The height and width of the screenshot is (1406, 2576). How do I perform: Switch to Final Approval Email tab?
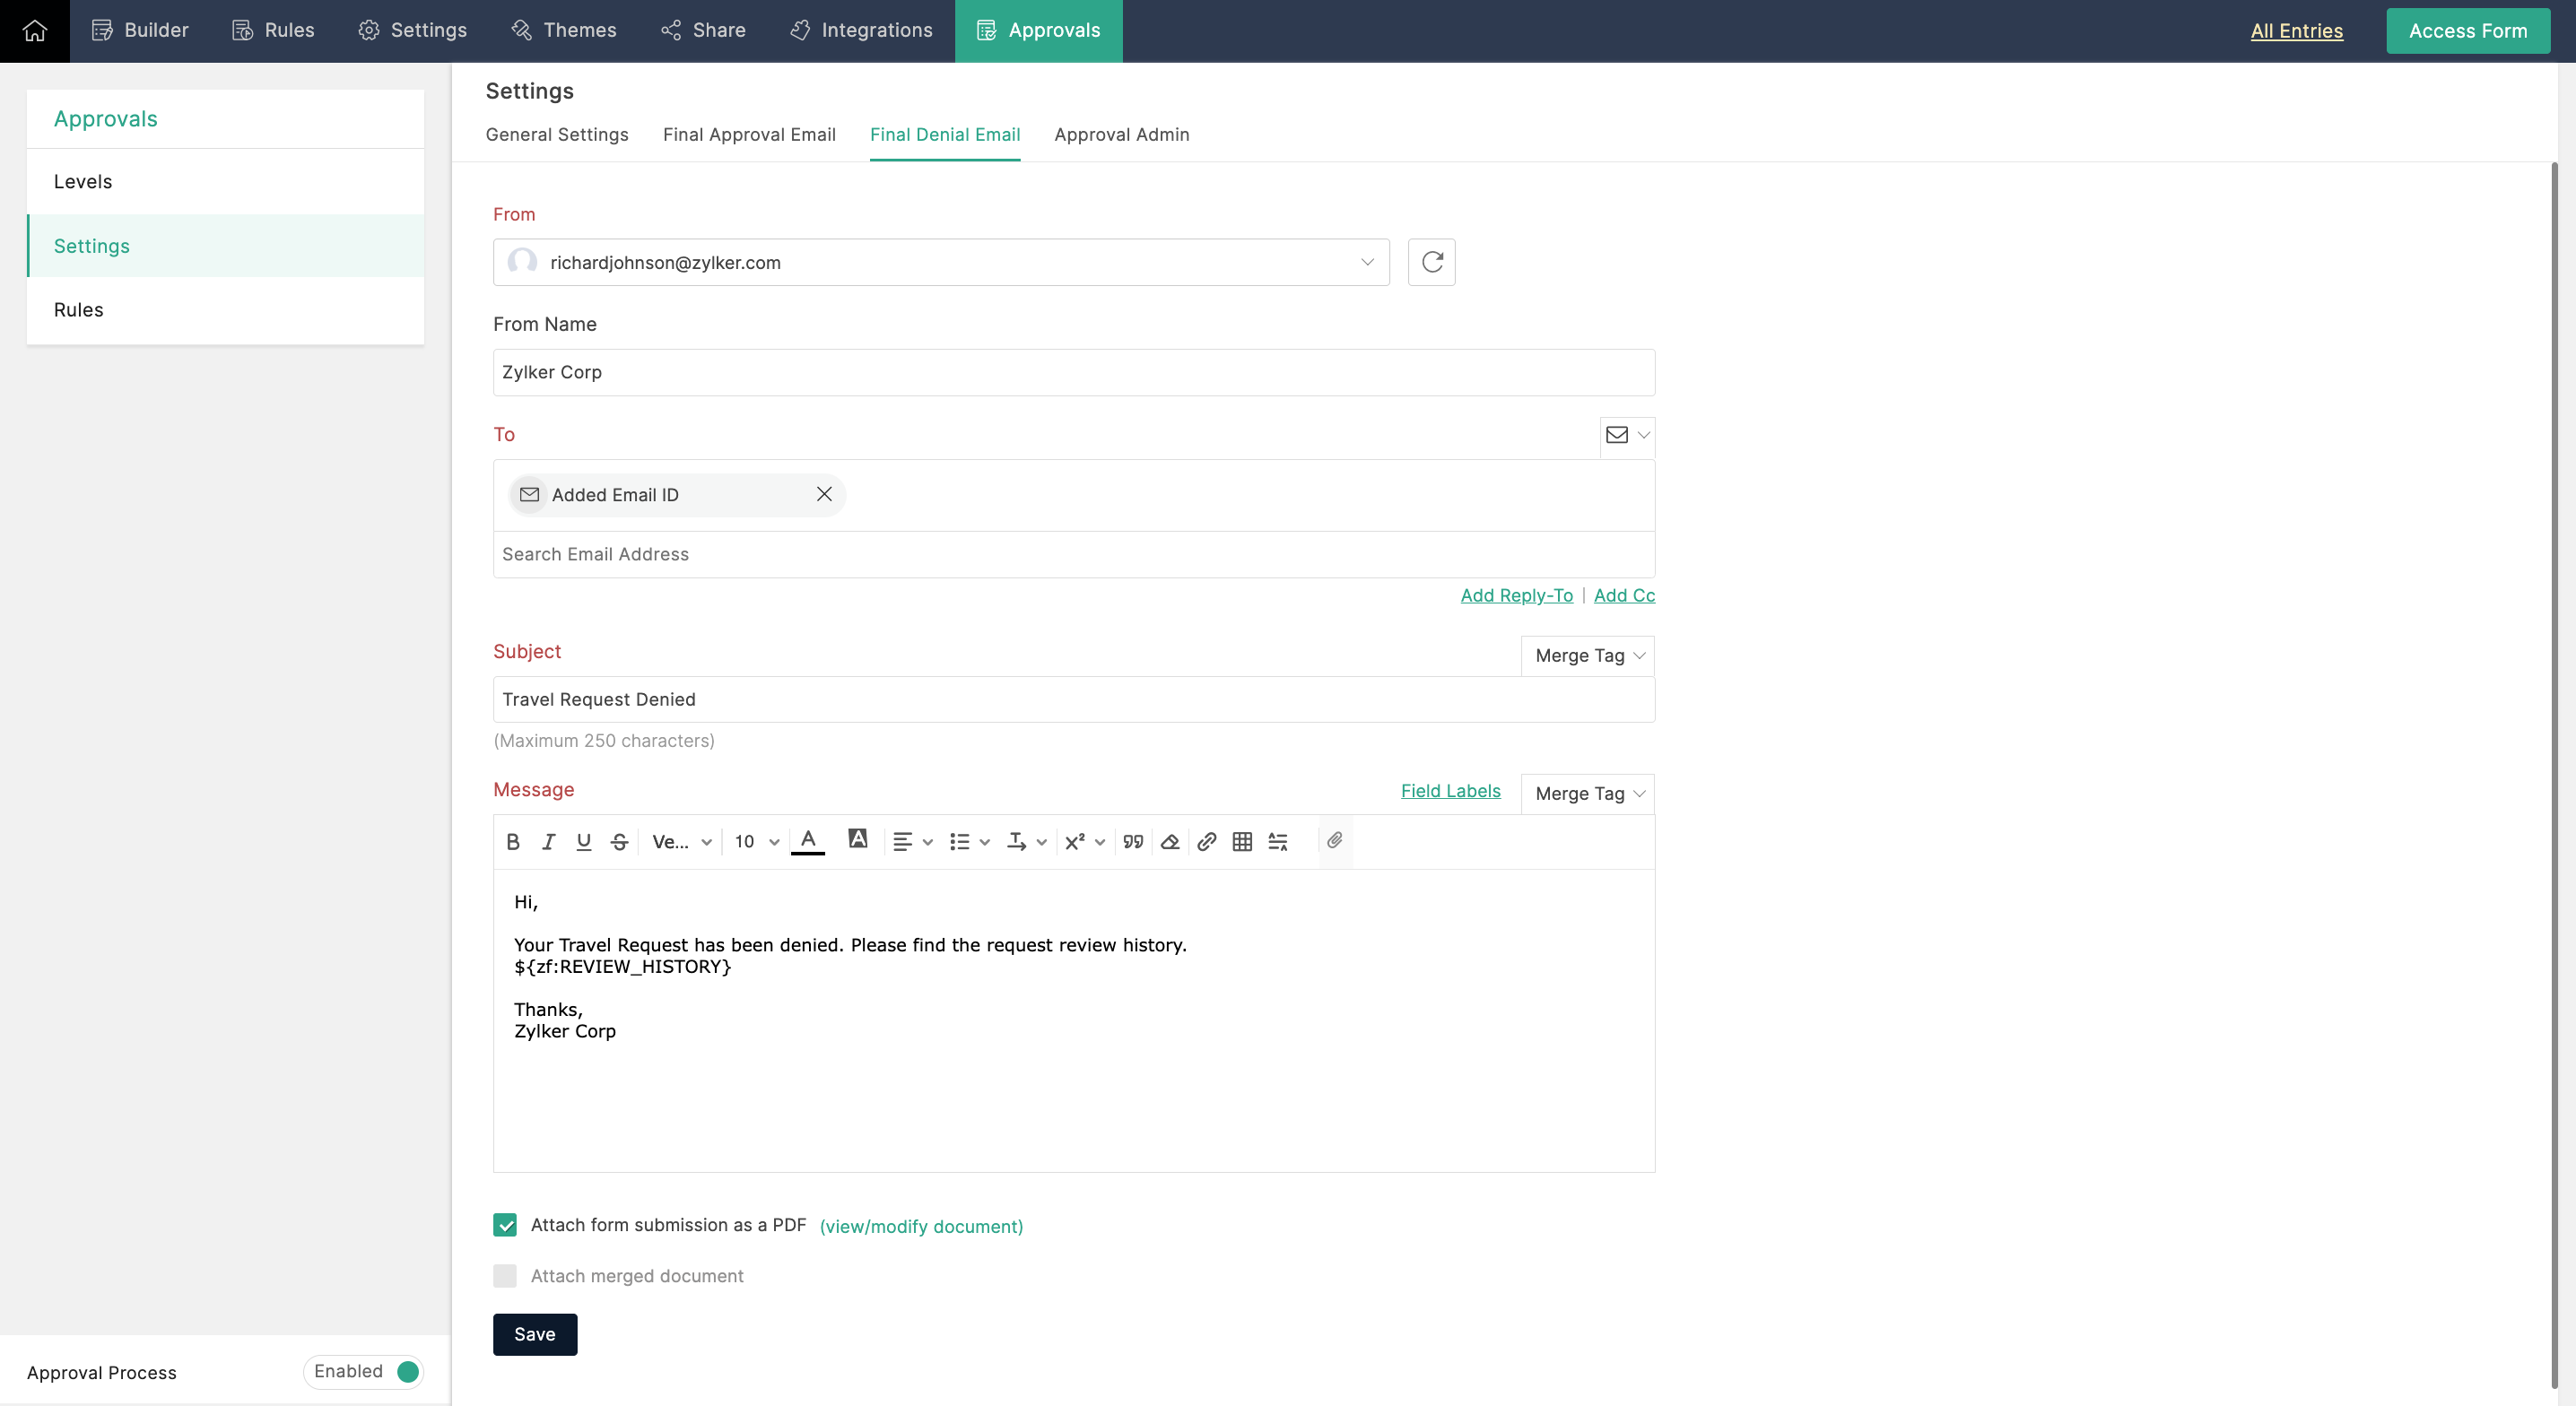[750, 134]
